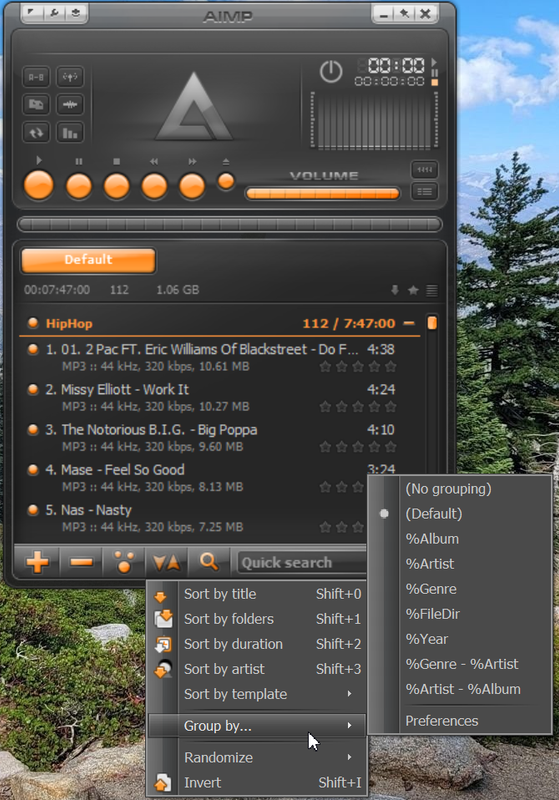This screenshot has width=559, height=800.
Task: Group playlist by %Genre
Action: (x=460, y=589)
